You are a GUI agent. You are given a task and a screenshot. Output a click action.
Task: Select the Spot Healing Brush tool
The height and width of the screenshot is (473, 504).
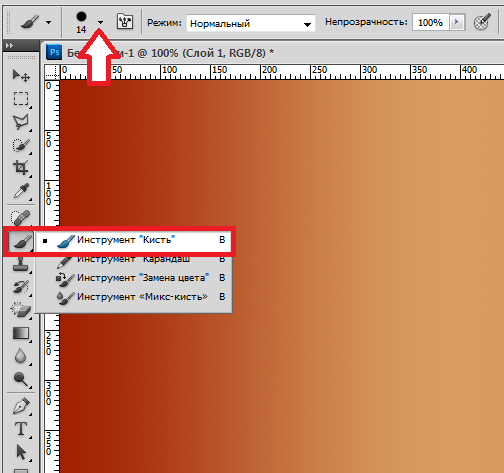pos(21,218)
